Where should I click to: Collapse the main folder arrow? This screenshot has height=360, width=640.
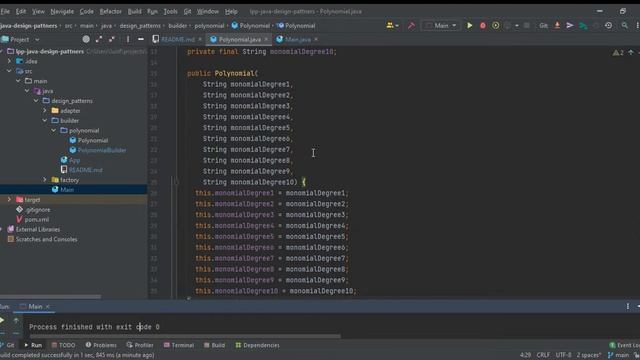click(x=18, y=81)
